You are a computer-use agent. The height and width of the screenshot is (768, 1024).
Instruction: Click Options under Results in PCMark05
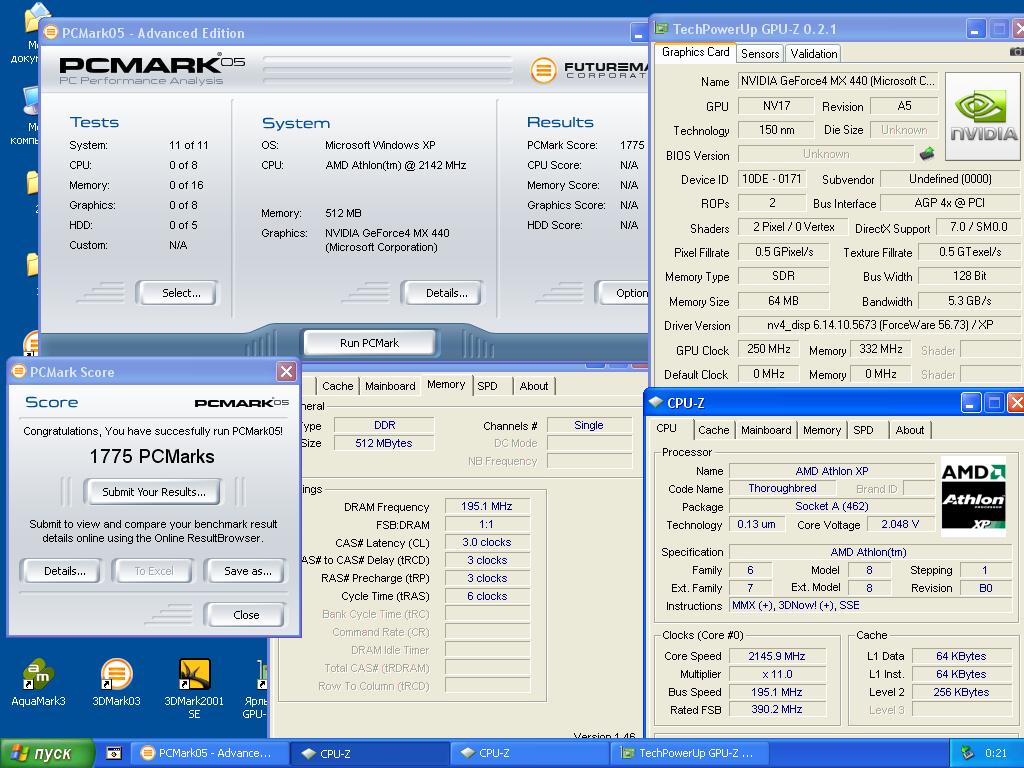[x=624, y=293]
